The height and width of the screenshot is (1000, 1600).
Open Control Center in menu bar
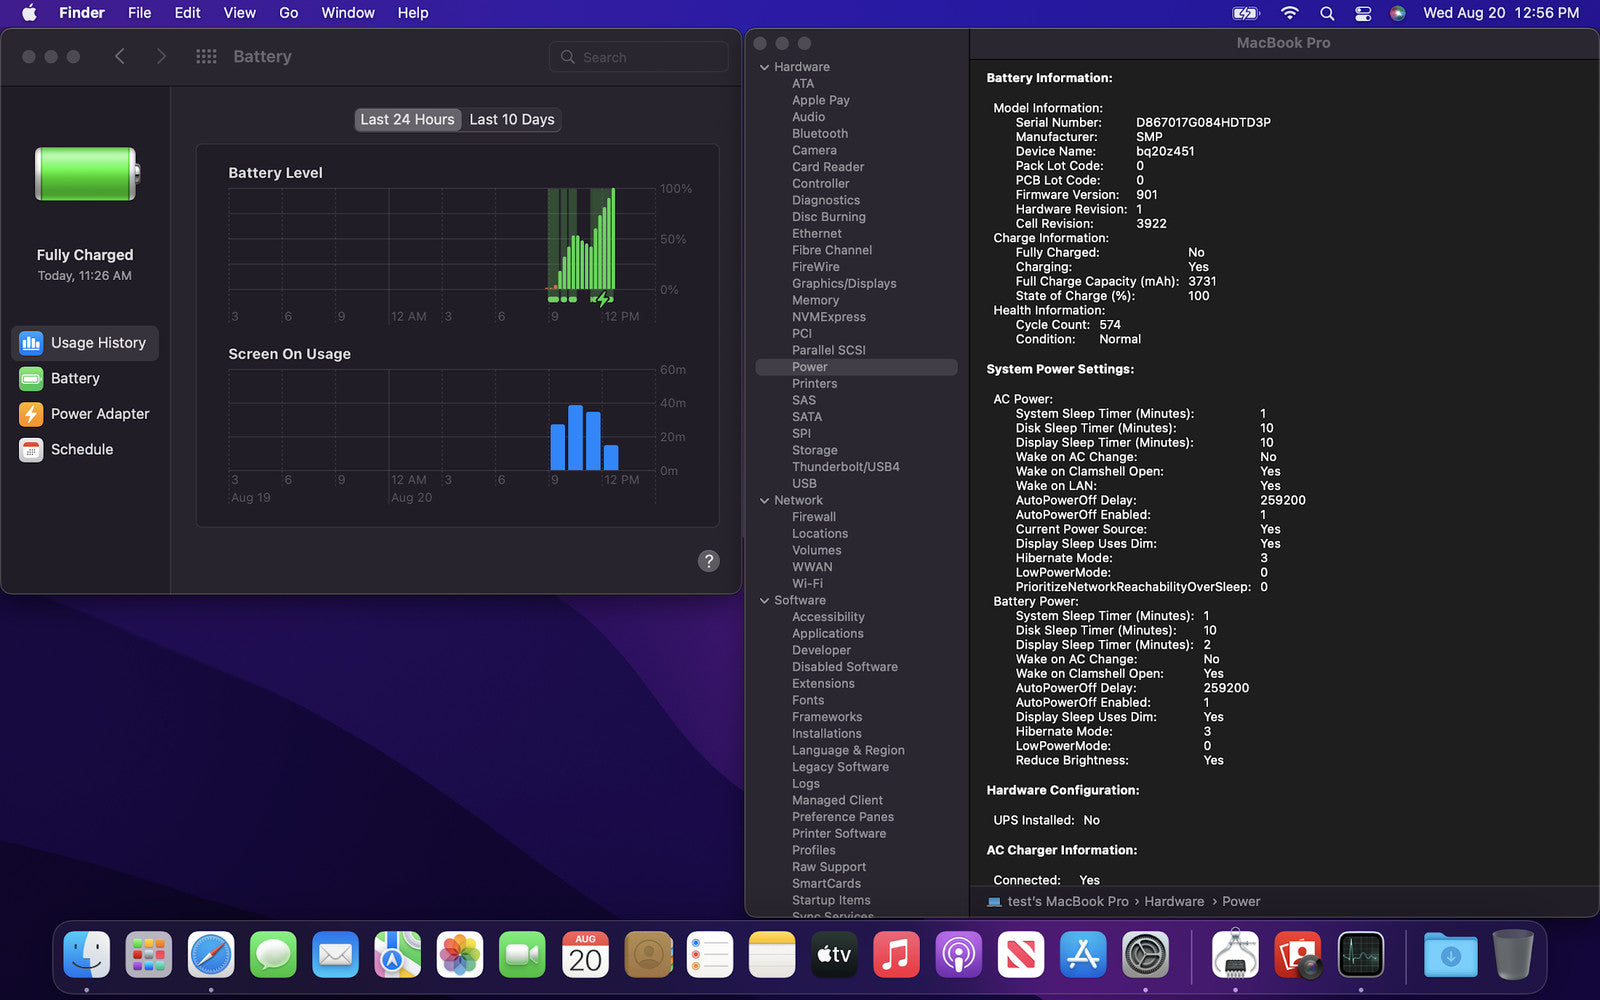coord(1363,13)
